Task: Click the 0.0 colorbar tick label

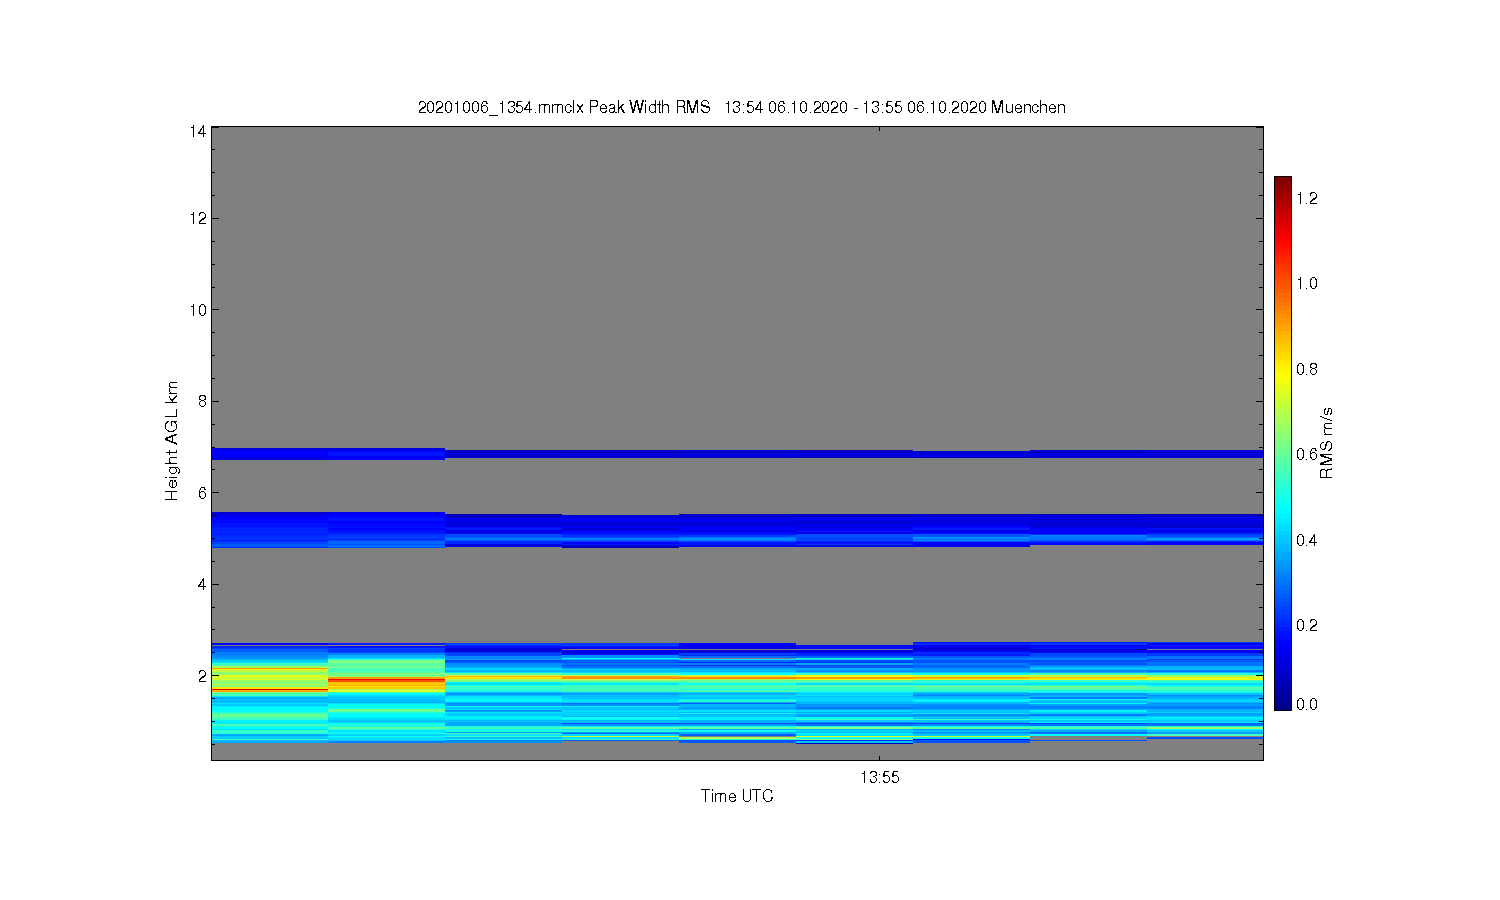Action: click(1307, 704)
